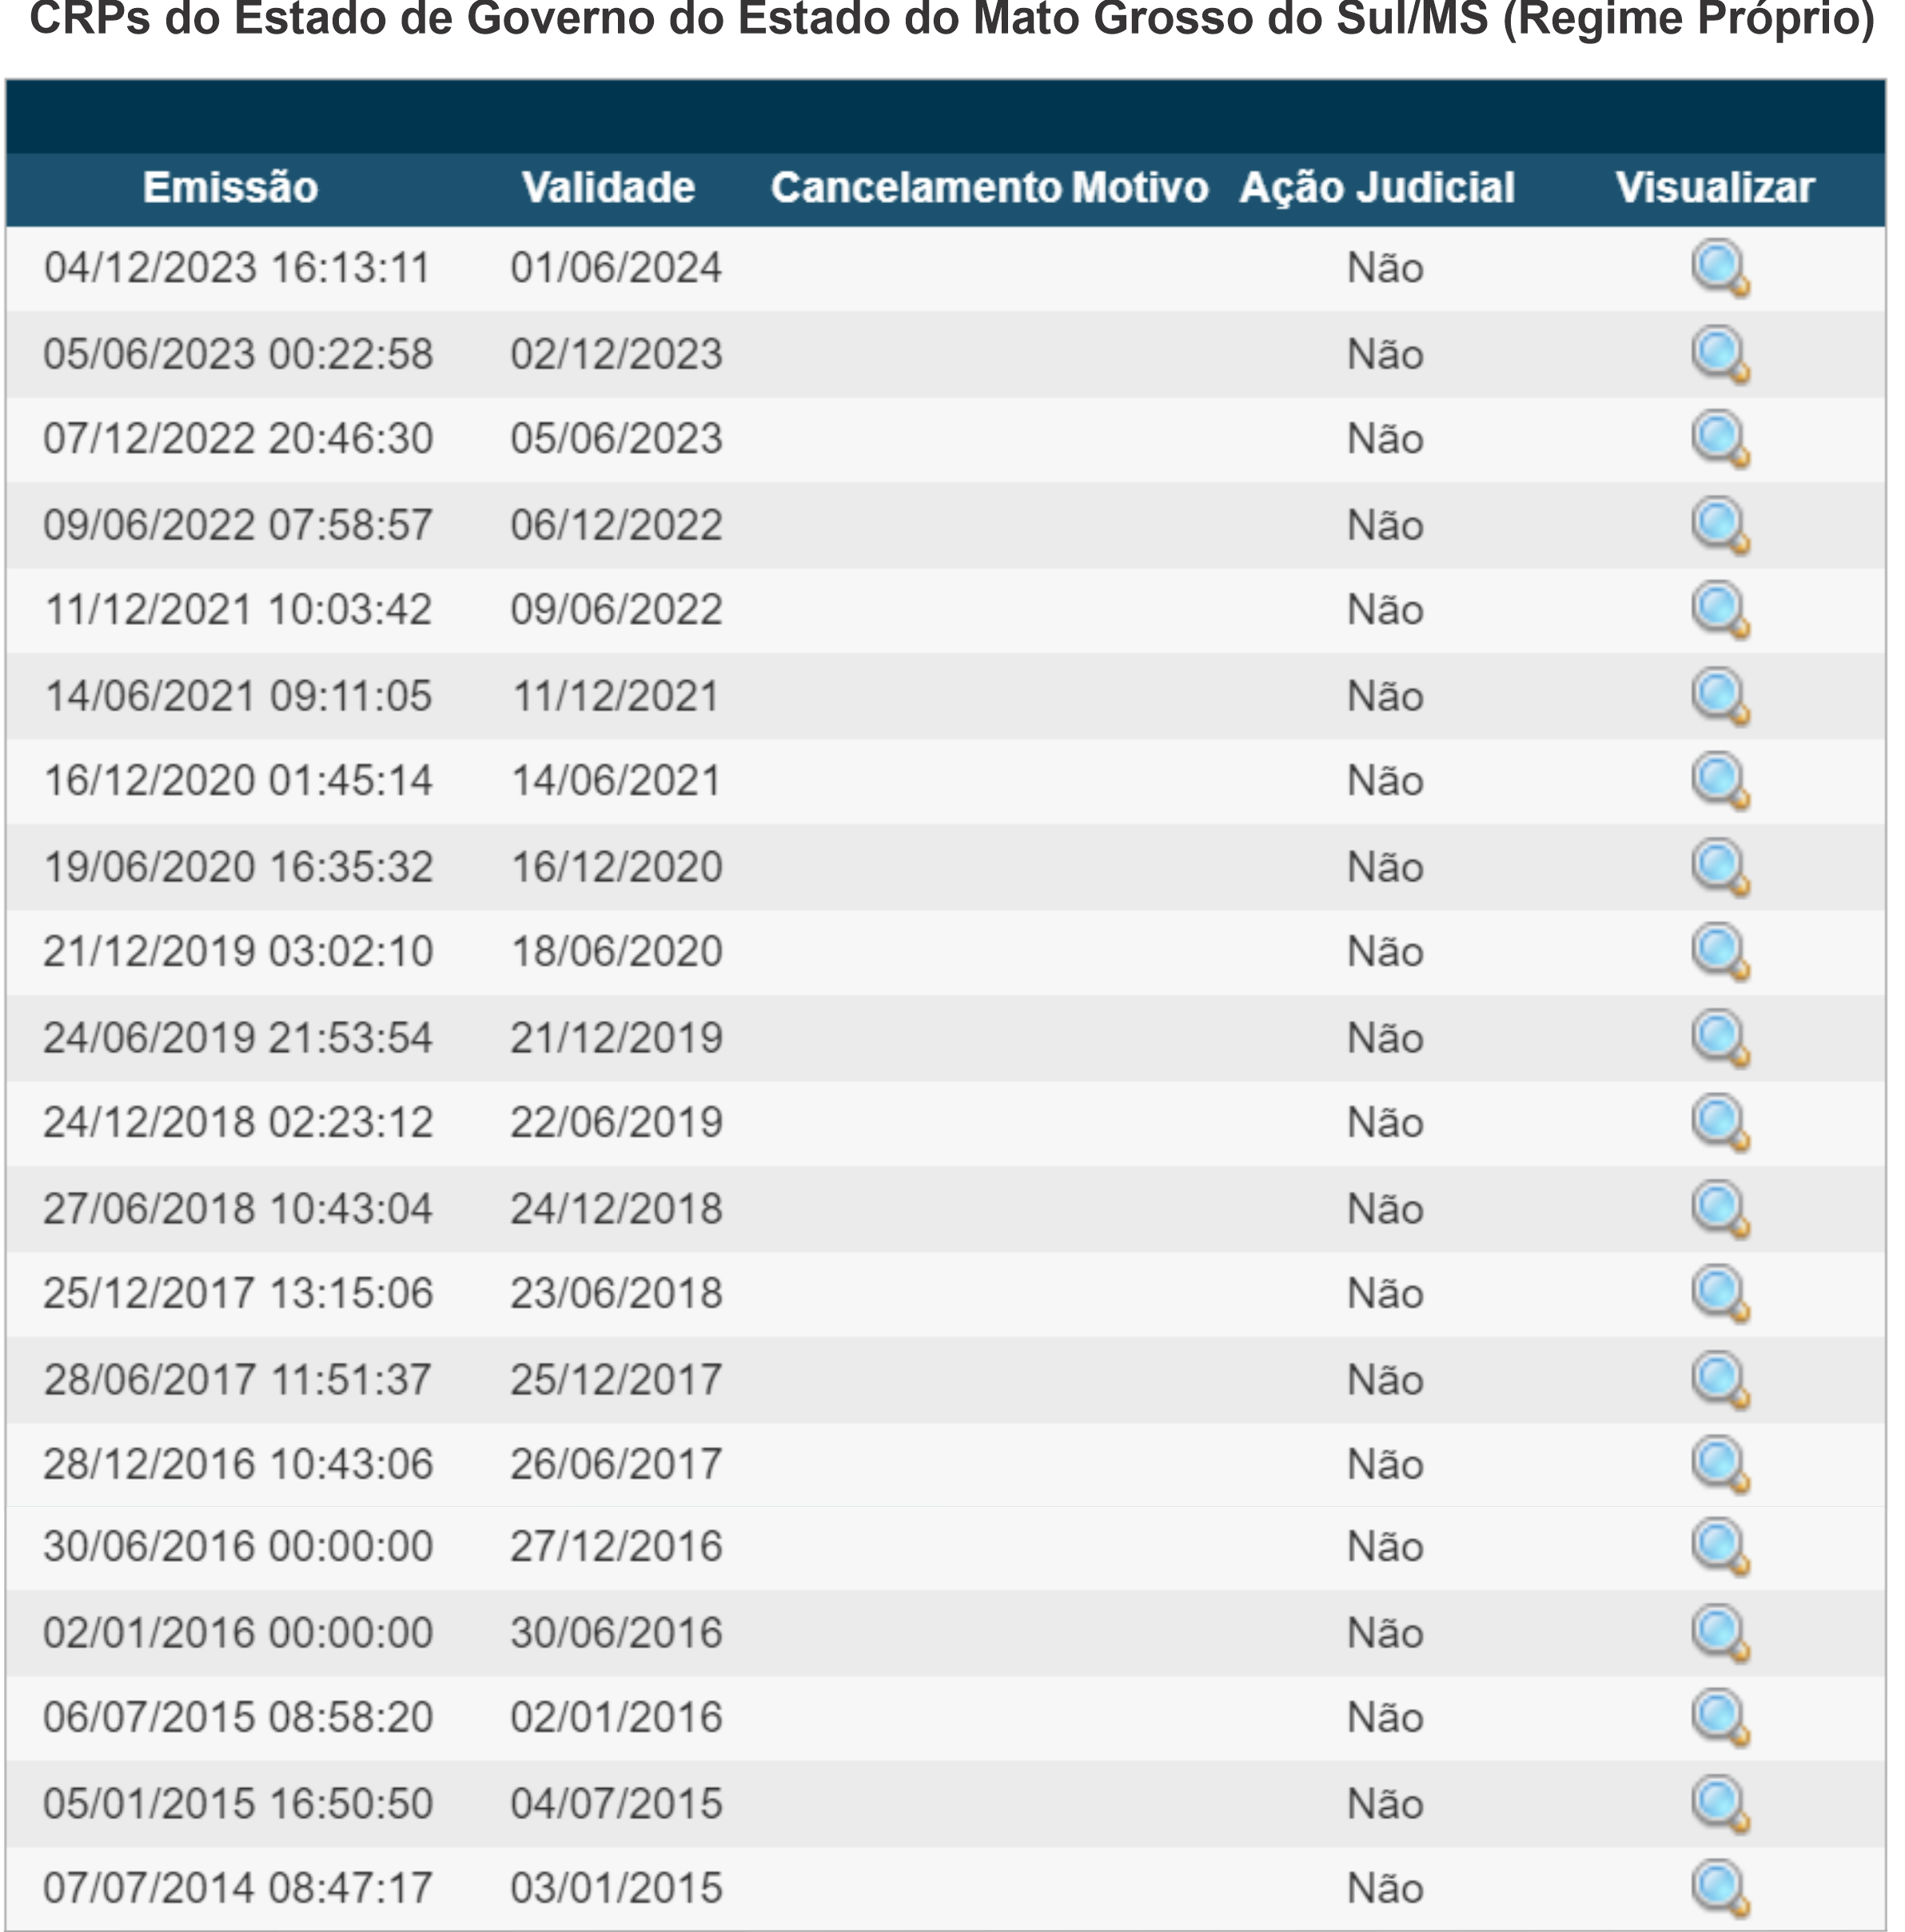Viewport: 1905px width, 1932px height.
Task: Select validity date 02/01/2016
Action: coord(616,1718)
